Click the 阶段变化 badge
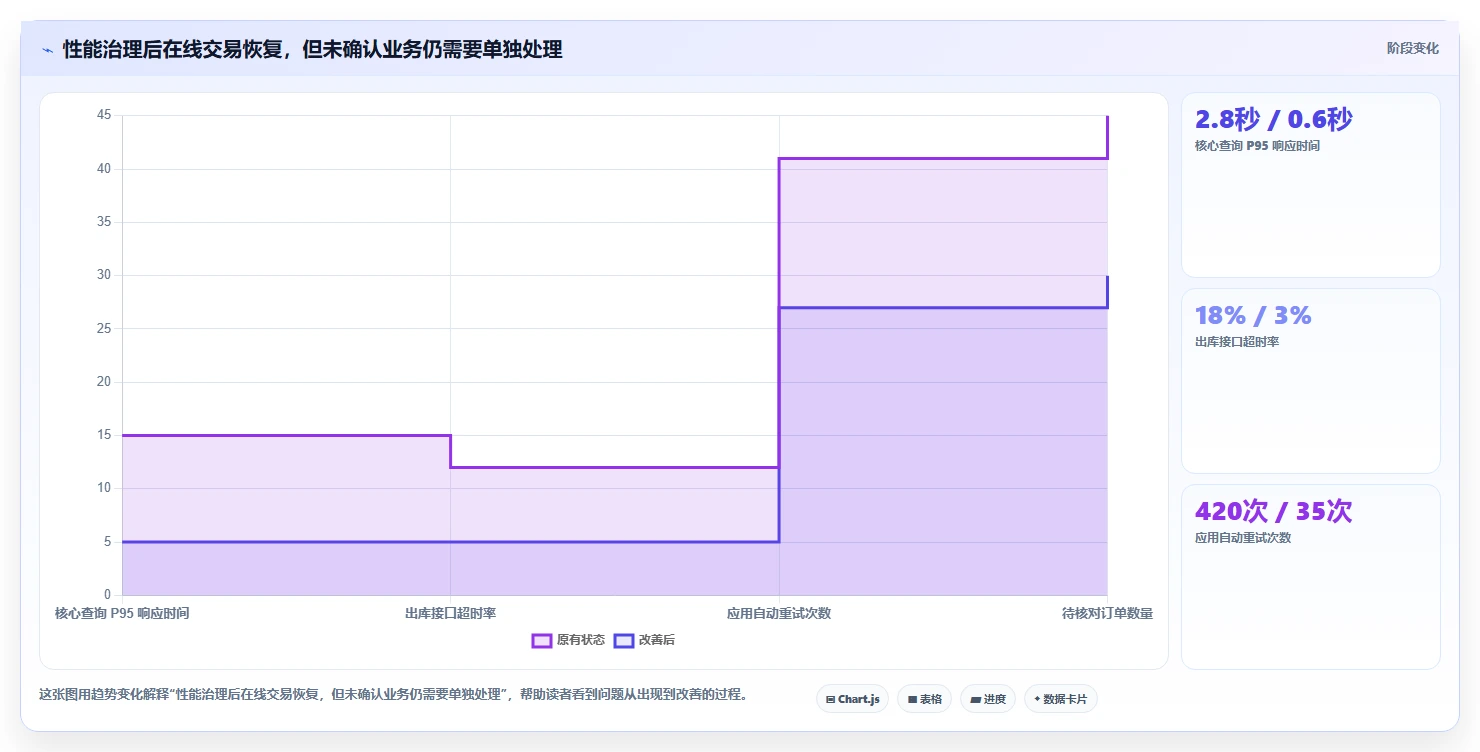 pos(1412,48)
